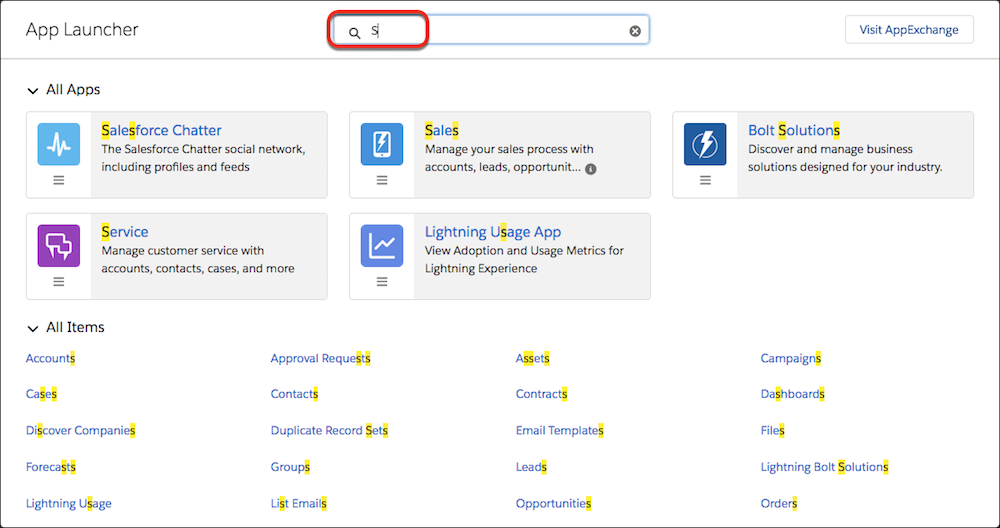
Task: Open Bolt Solutions title link
Action: coord(793,130)
